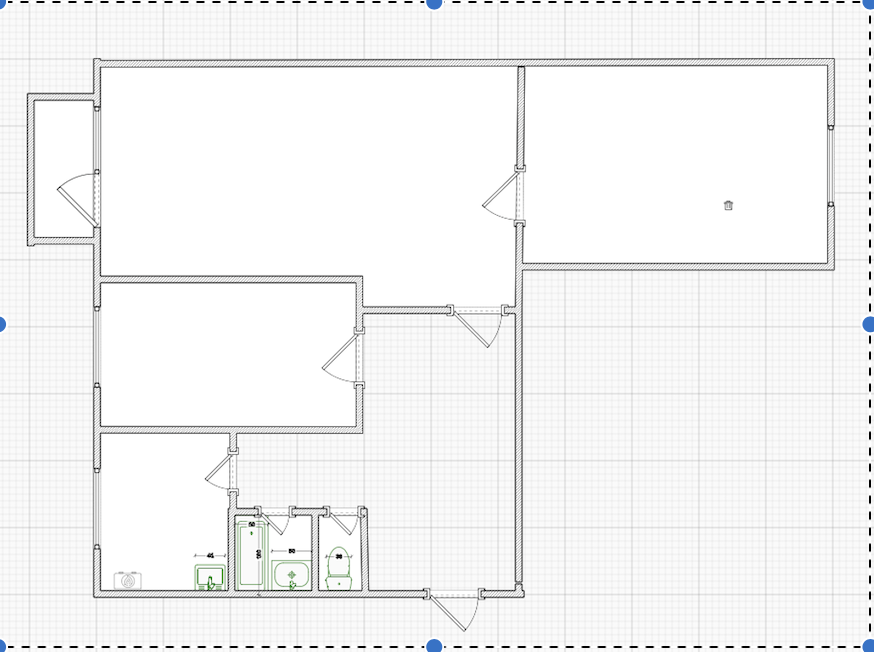Select the door between living room and right room
Viewport: 874px width, 652px height.
coord(503,195)
